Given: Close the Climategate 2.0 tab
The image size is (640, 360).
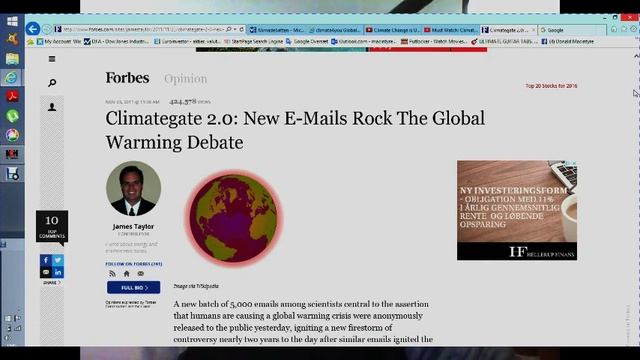Looking at the screenshot, I should click(533, 30).
